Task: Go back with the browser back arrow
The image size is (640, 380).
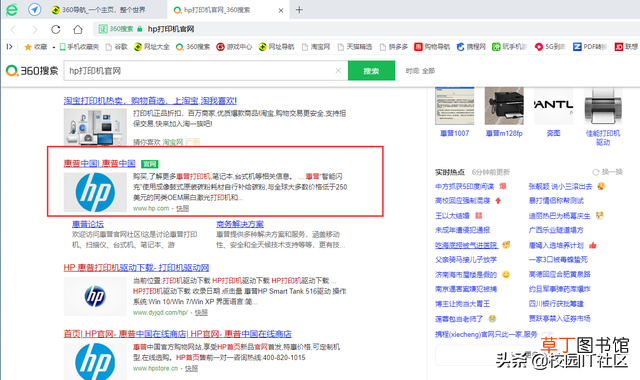Action: (13, 29)
